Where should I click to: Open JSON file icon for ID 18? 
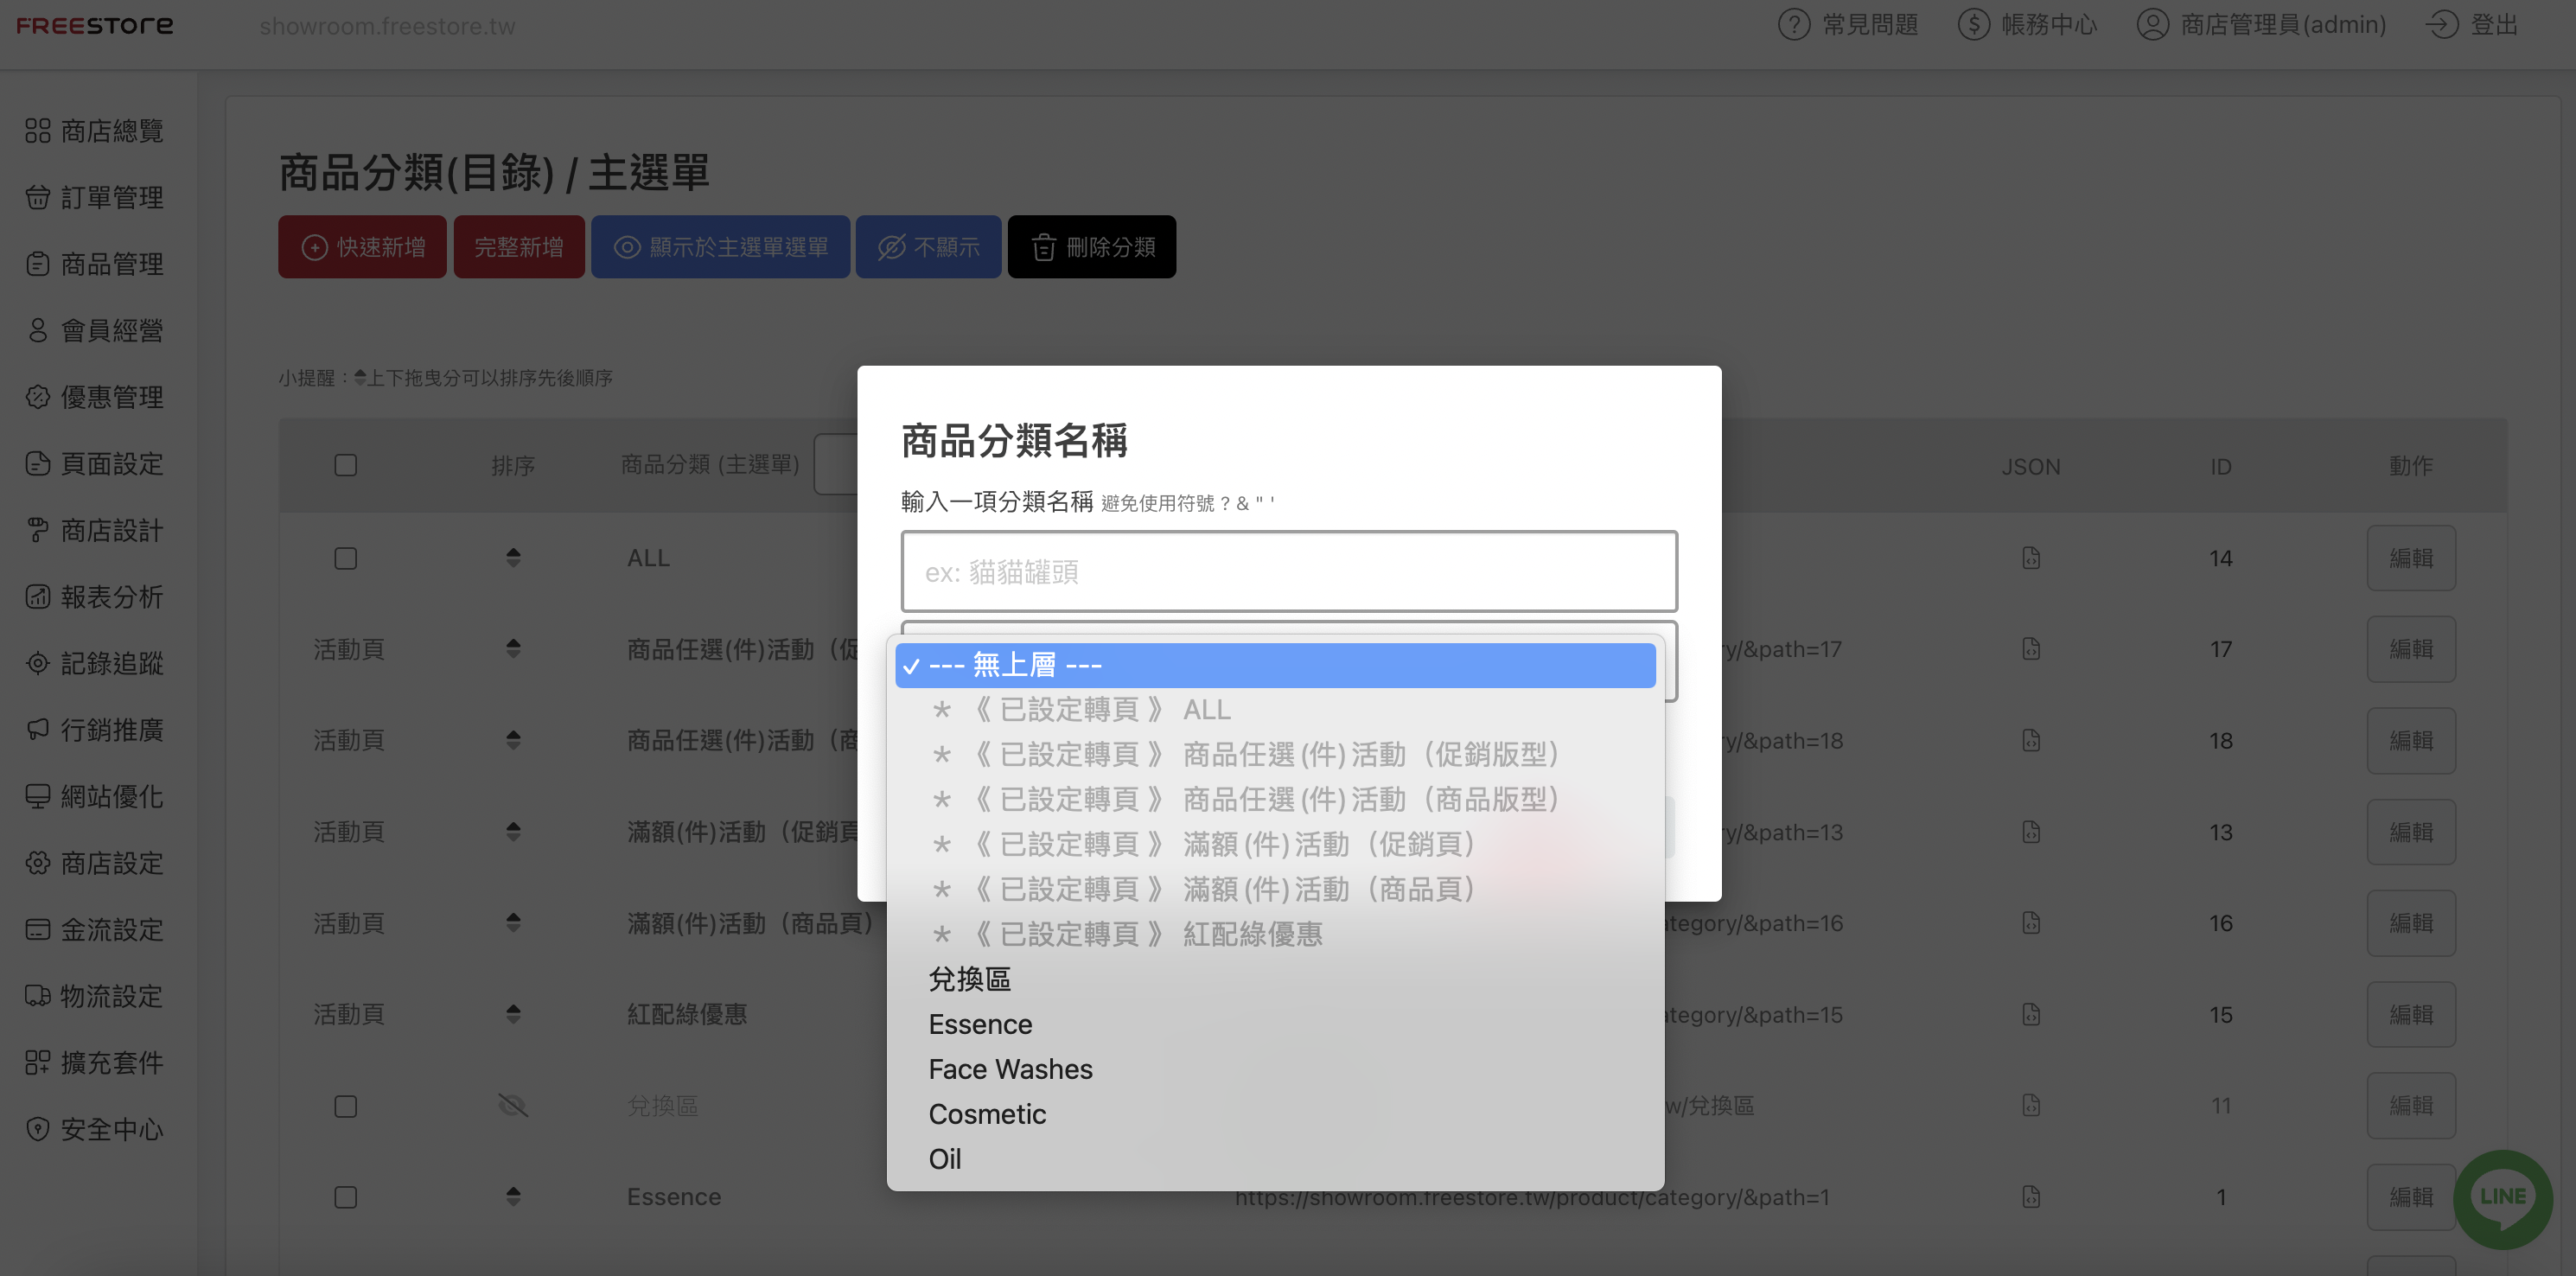coord(2031,740)
